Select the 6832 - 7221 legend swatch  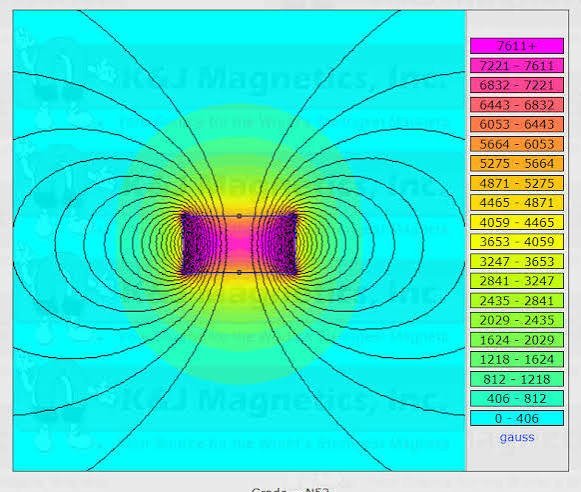(x=517, y=85)
